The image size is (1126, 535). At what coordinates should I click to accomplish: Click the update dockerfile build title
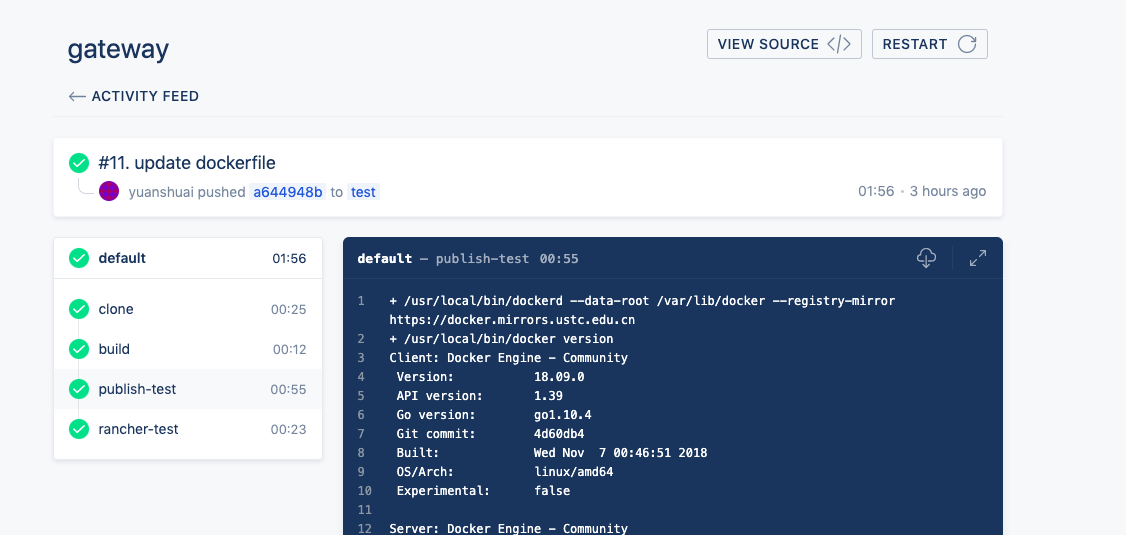187,163
